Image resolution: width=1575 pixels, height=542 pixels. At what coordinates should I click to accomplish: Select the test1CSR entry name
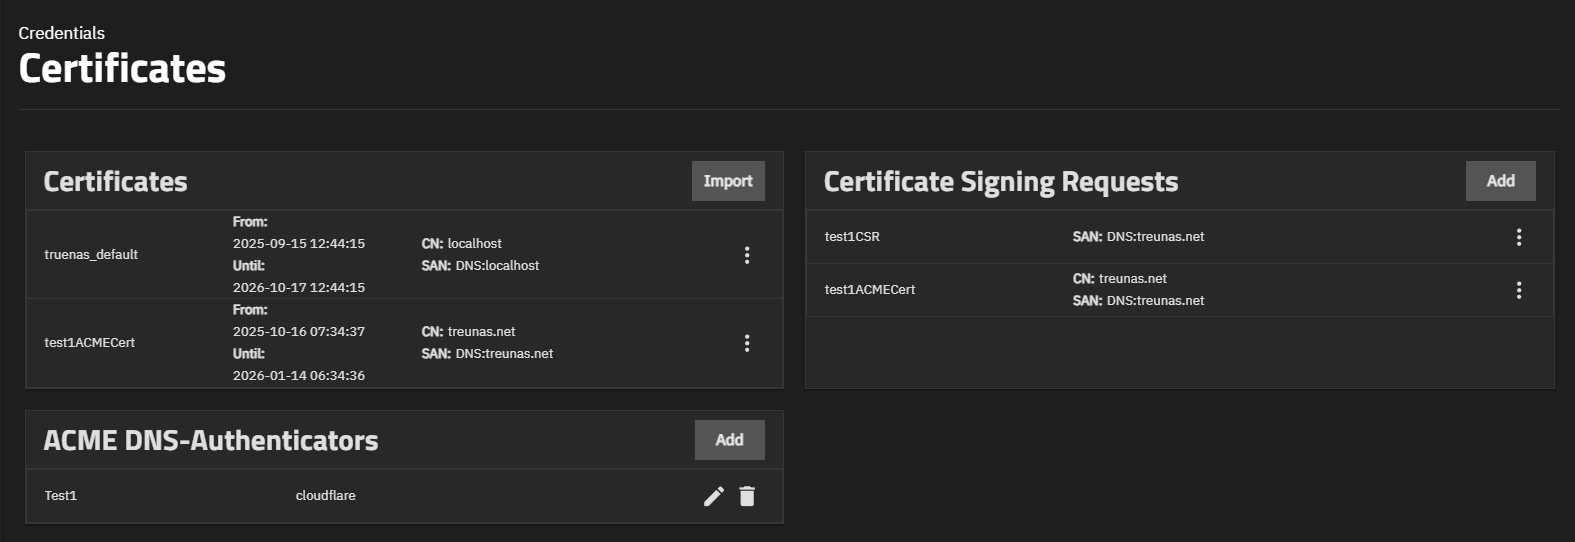coord(852,237)
